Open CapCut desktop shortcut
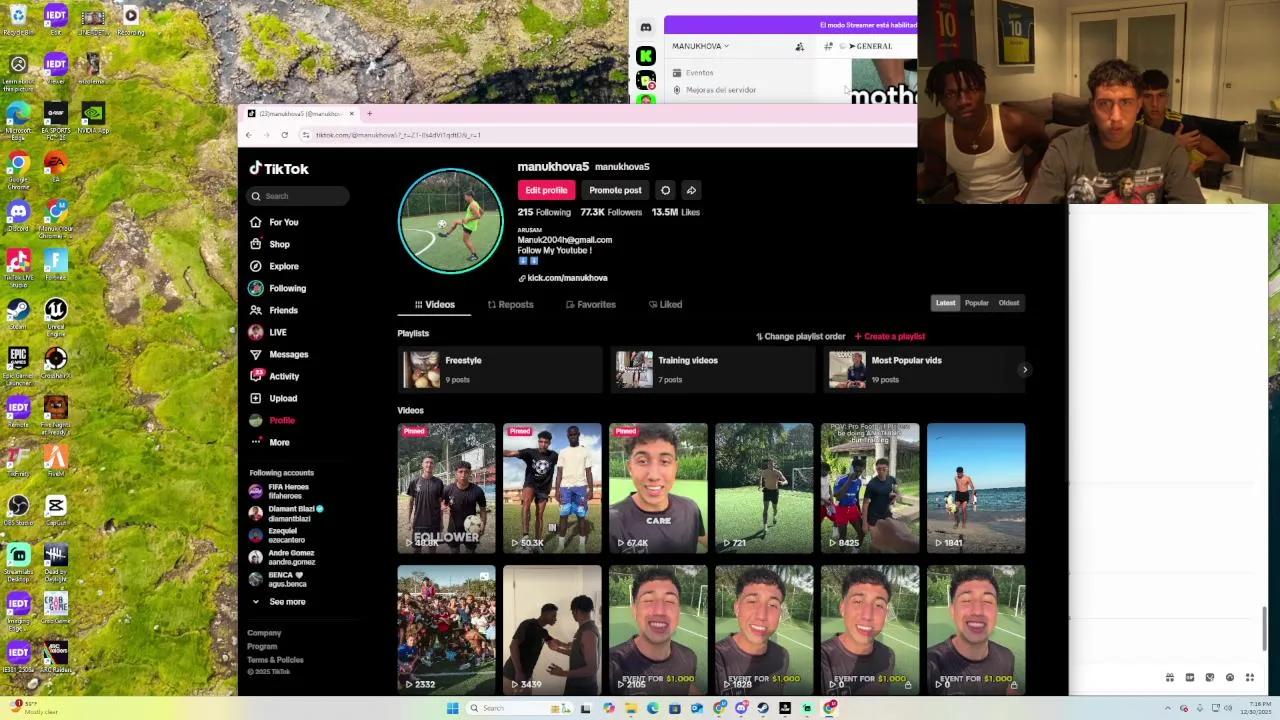1280x720 pixels. [x=55, y=510]
